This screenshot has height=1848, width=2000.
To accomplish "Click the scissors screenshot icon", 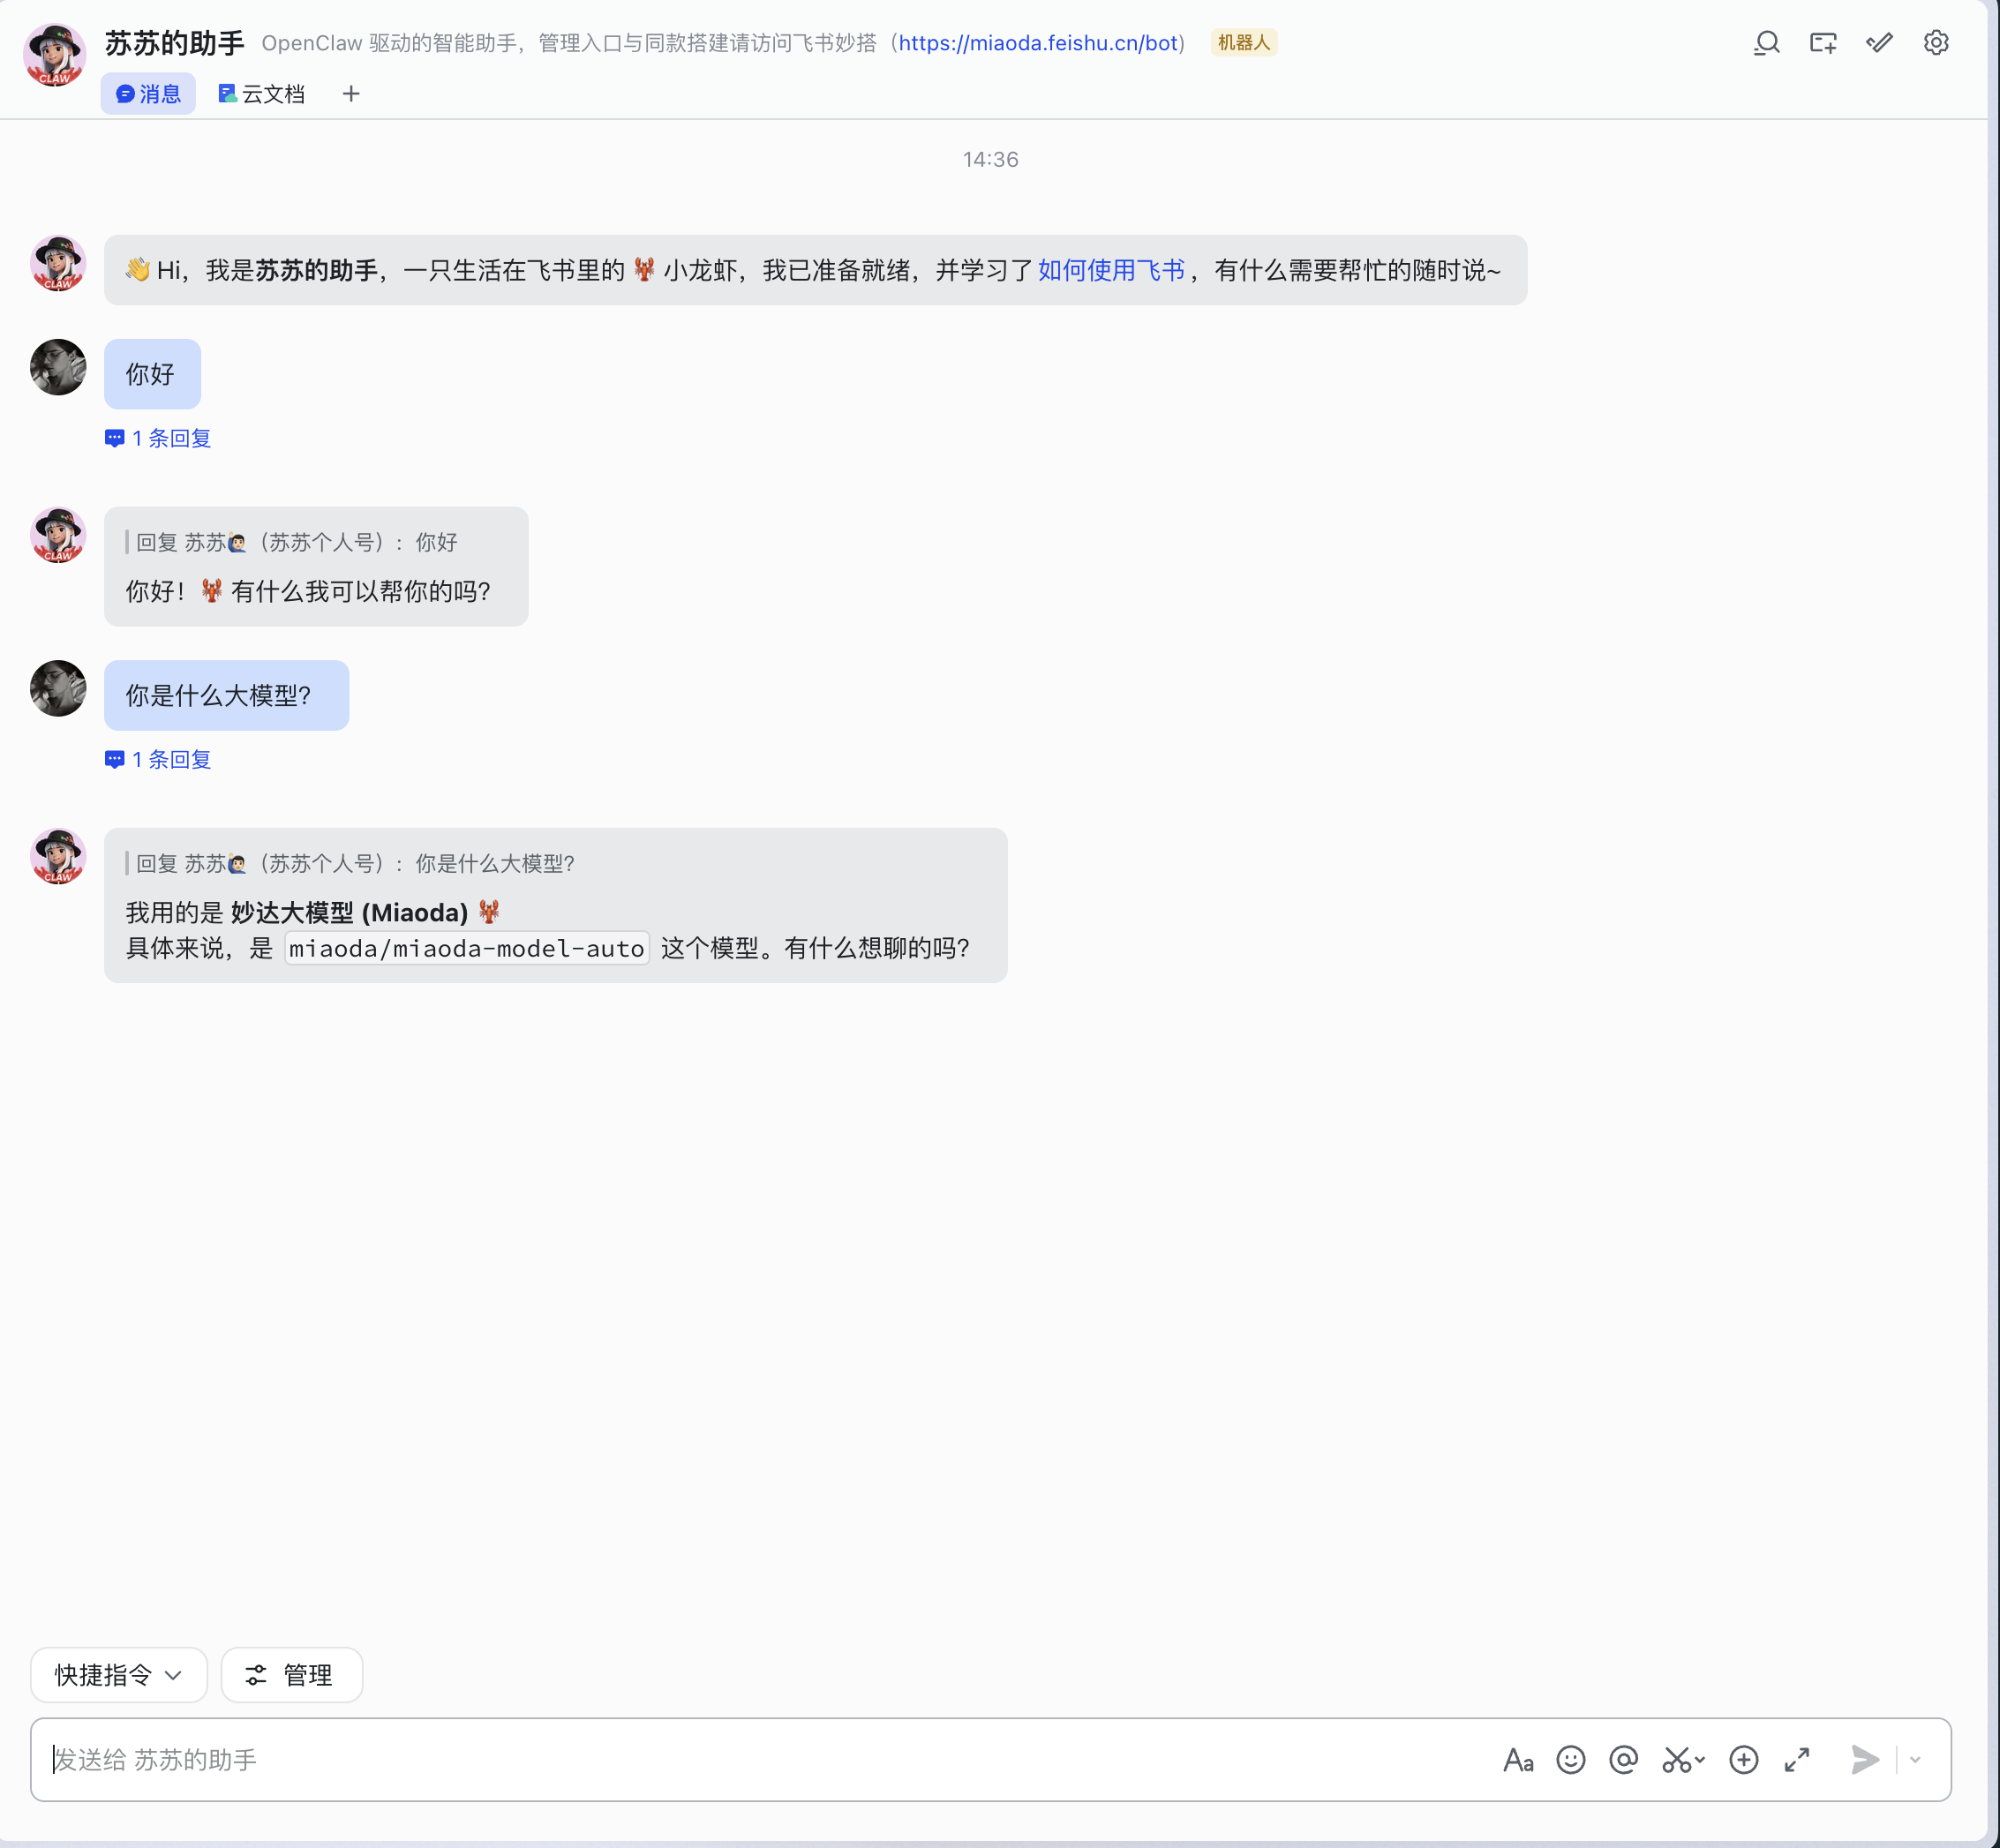I will pyautogui.click(x=1677, y=1760).
